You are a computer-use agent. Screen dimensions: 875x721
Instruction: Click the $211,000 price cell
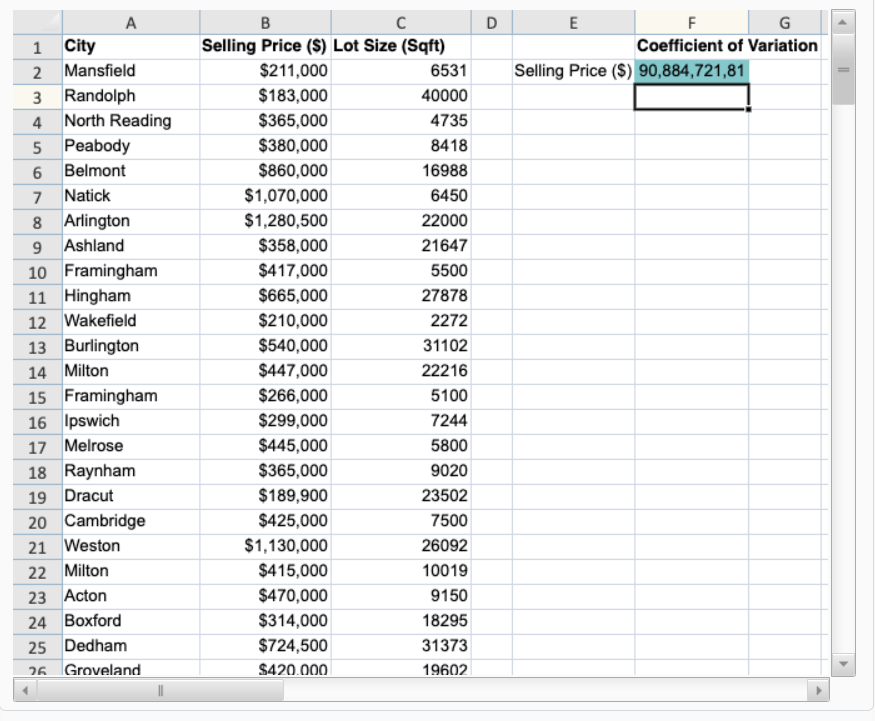click(265, 71)
